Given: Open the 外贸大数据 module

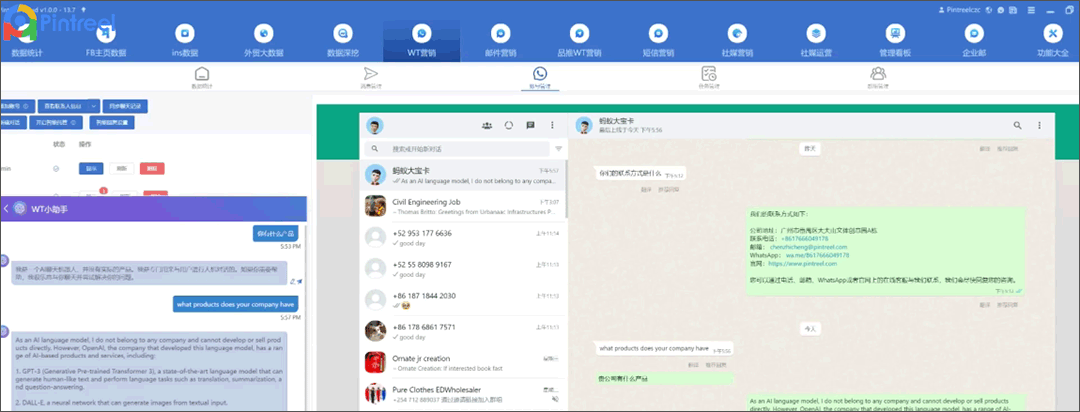Looking at the screenshot, I should pos(263,41).
